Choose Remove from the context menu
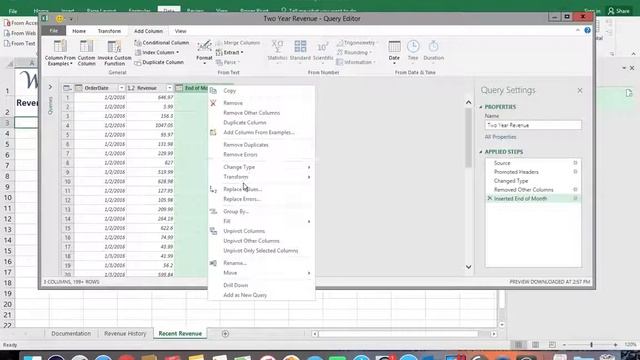Screen dimensions: 640x360 [233, 103]
